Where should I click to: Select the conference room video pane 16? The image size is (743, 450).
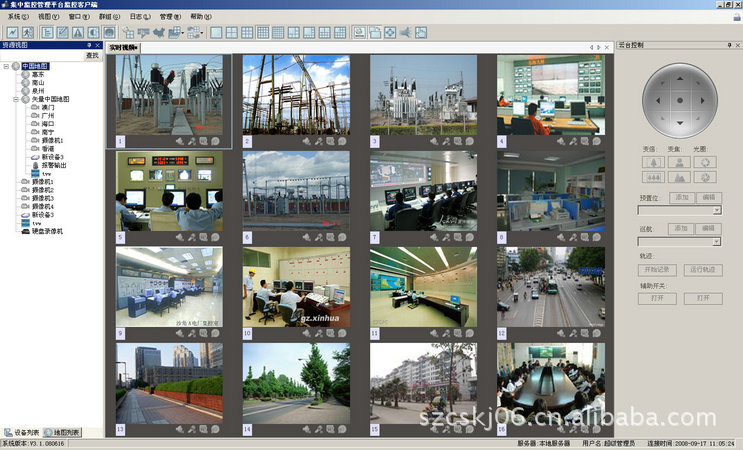550,384
